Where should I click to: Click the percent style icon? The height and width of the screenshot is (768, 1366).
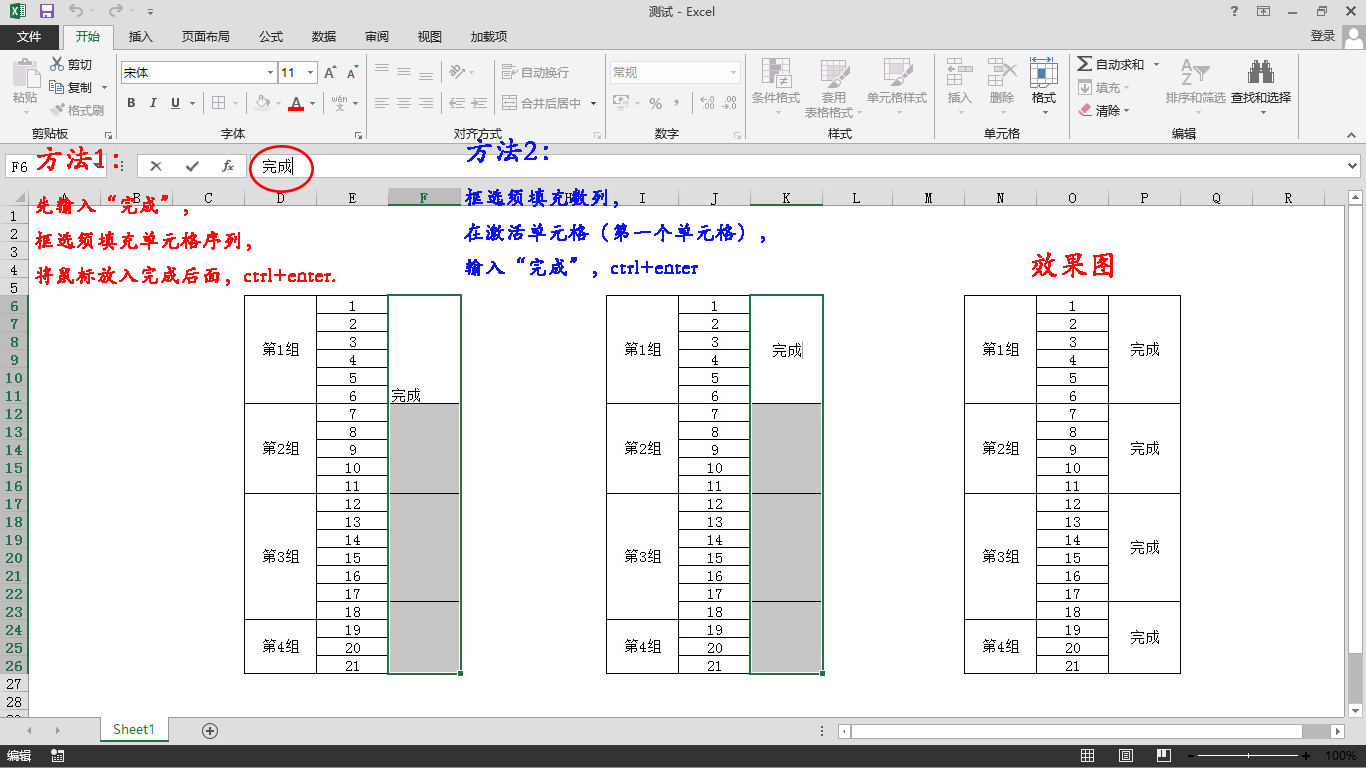(x=656, y=103)
